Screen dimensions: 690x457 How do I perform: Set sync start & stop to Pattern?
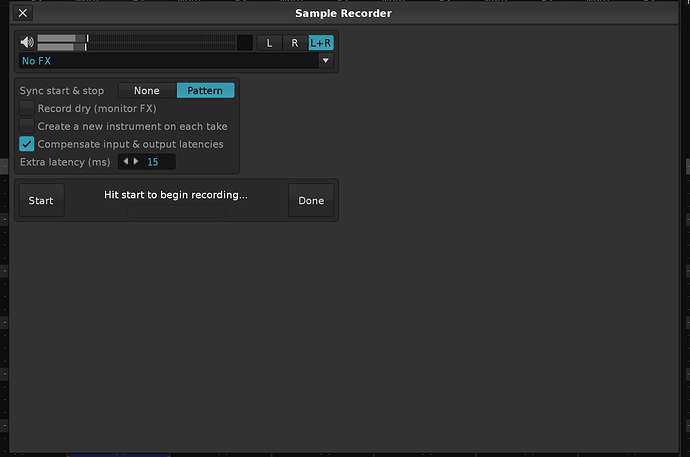pyautogui.click(x=205, y=91)
